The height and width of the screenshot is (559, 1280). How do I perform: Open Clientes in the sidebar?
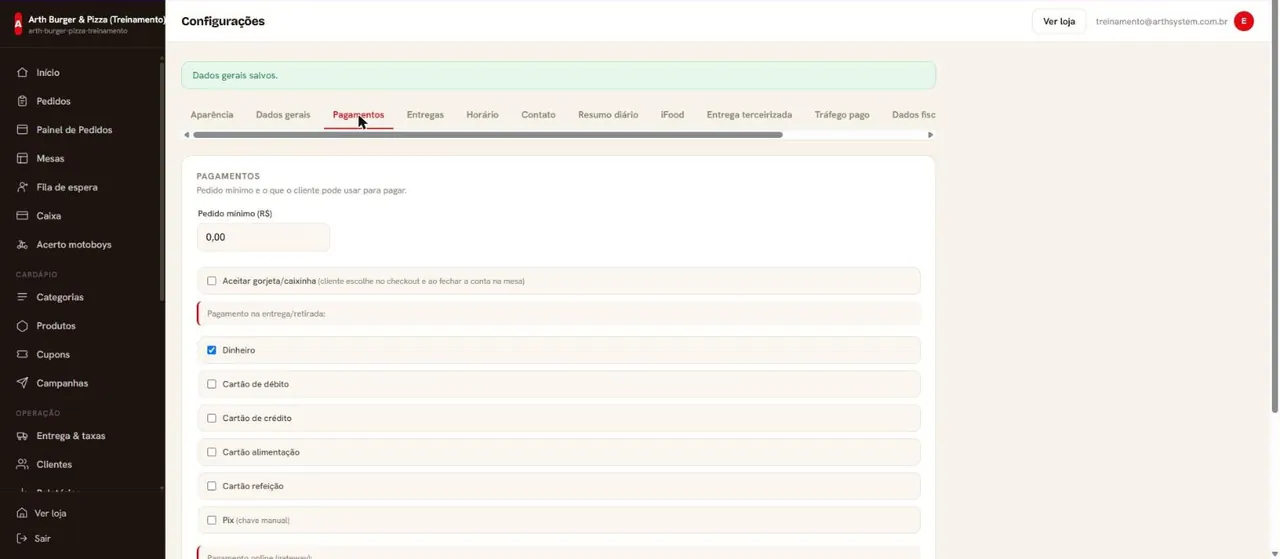[x=54, y=464]
